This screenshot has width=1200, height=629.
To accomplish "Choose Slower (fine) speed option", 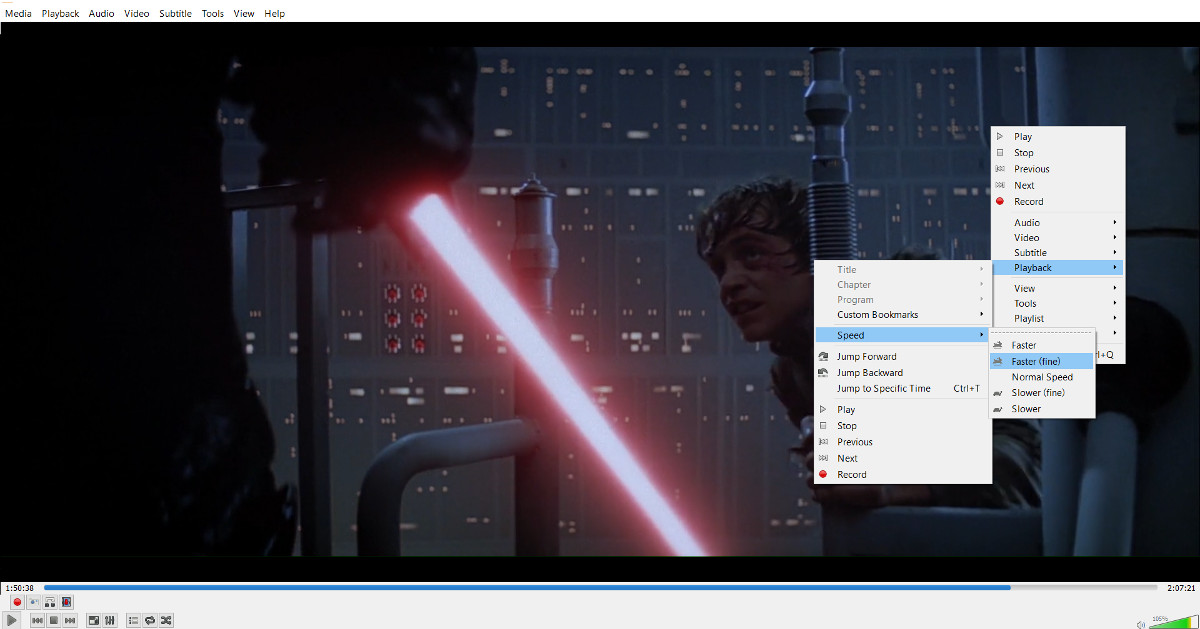I will 1043,393.
